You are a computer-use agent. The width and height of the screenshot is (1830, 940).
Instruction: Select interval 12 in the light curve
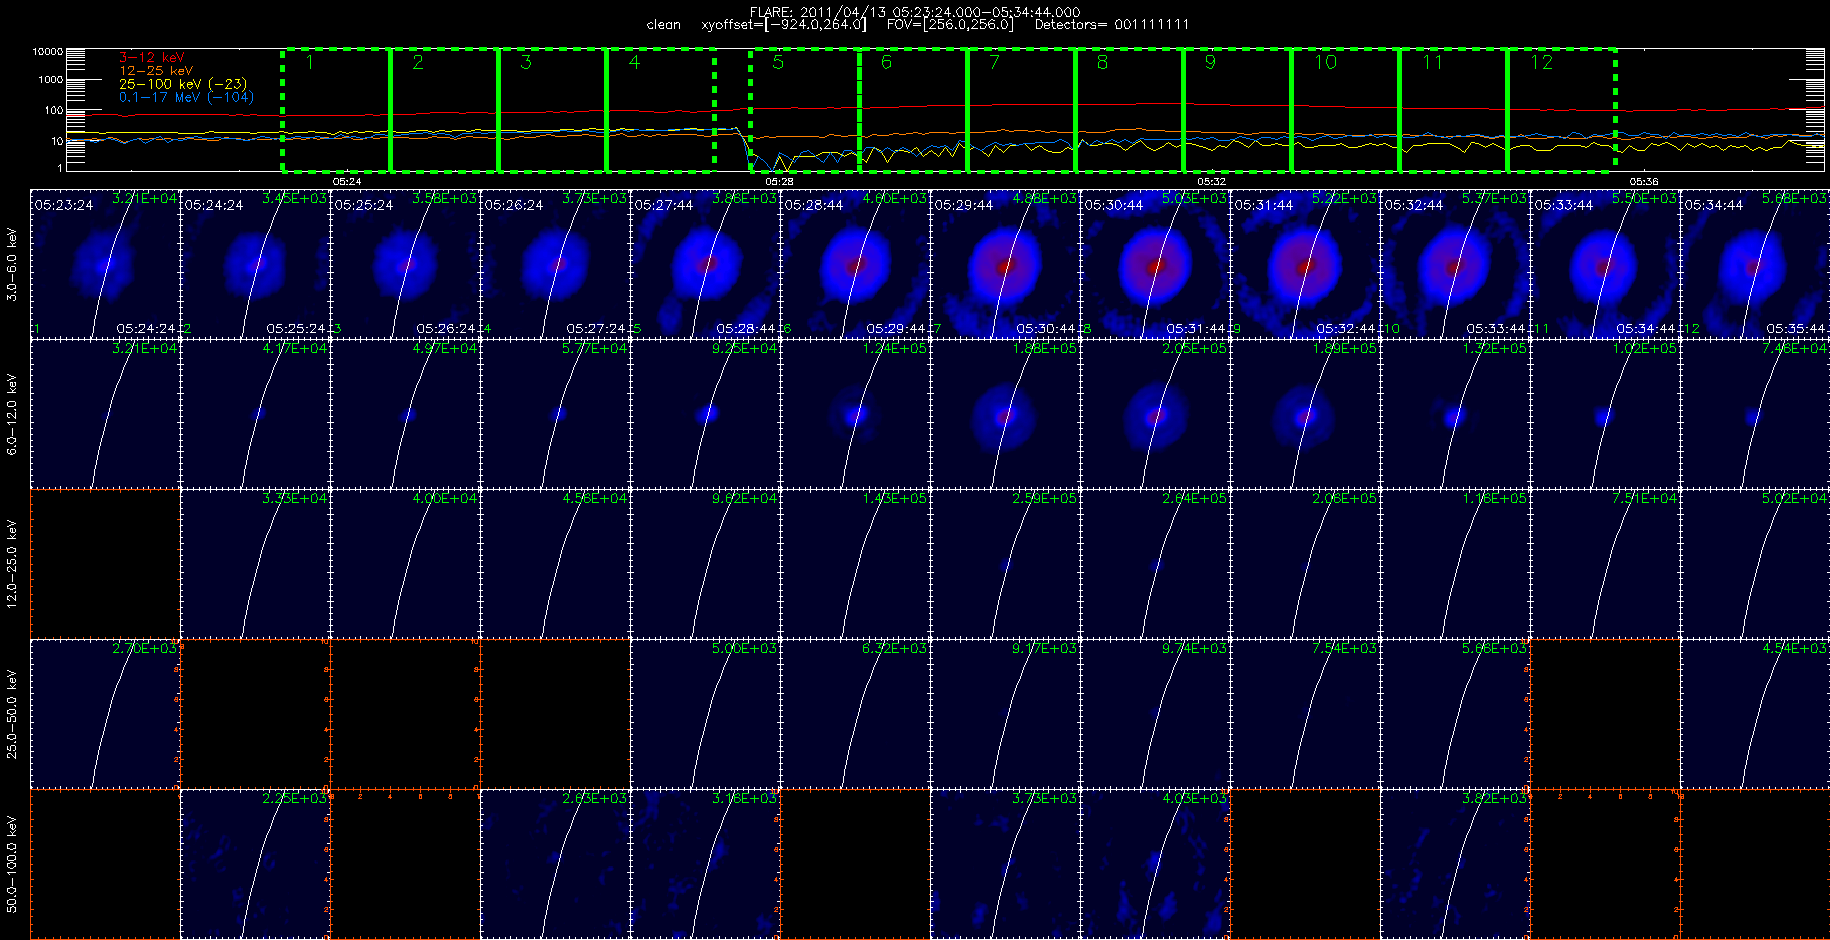pos(1562,110)
